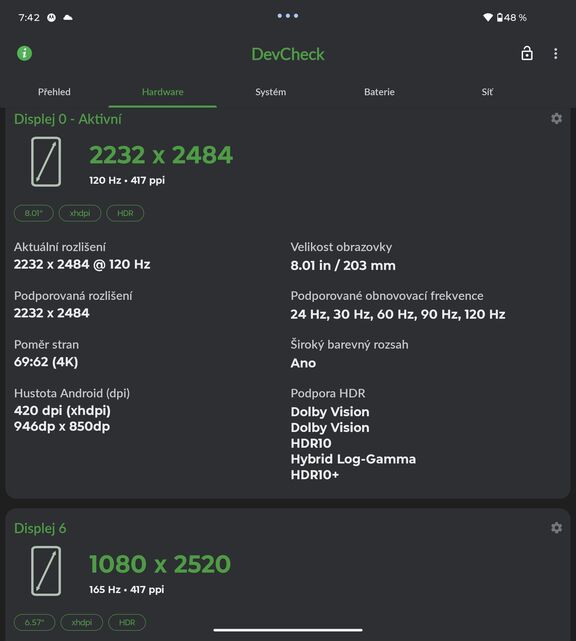Tap the cloud notification icon

(x=68, y=18)
